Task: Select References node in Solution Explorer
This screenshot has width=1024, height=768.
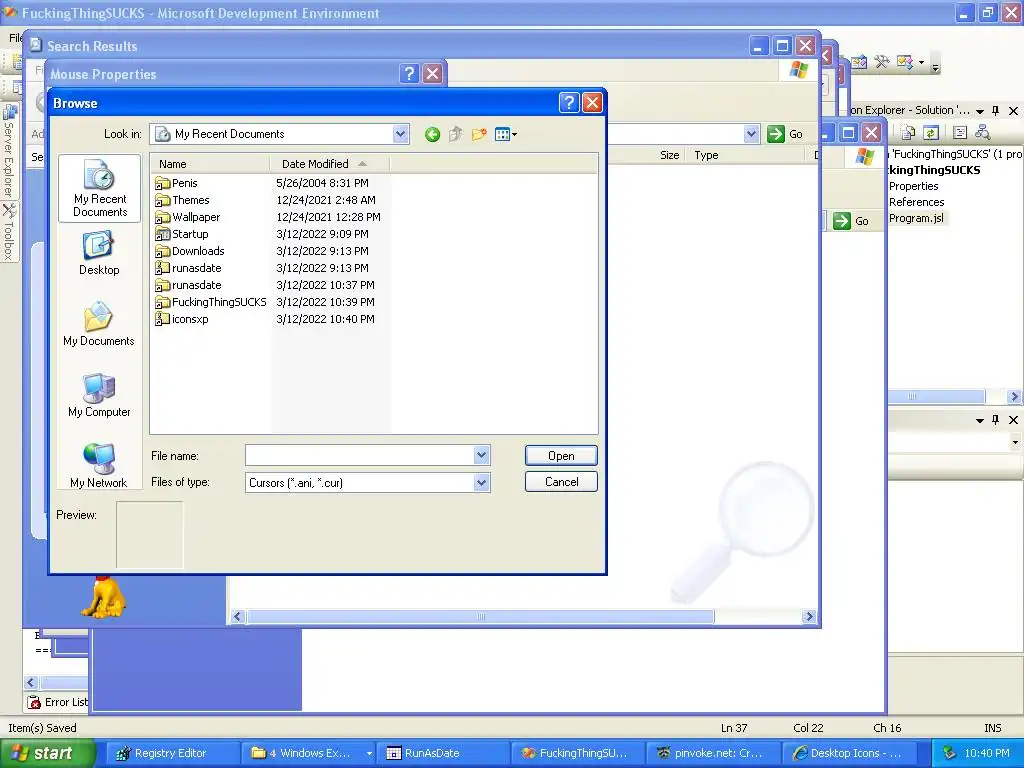Action: coord(916,202)
